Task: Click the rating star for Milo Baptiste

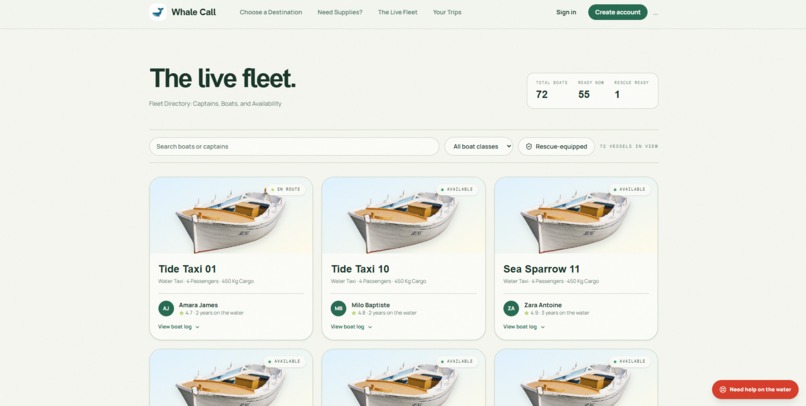Action: 354,313
